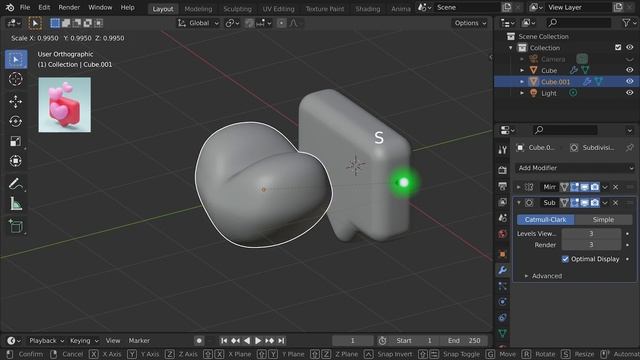Image resolution: width=640 pixels, height=360 pixels.
Task: Hide the Collection in viewport
Action: coord(630,47)
